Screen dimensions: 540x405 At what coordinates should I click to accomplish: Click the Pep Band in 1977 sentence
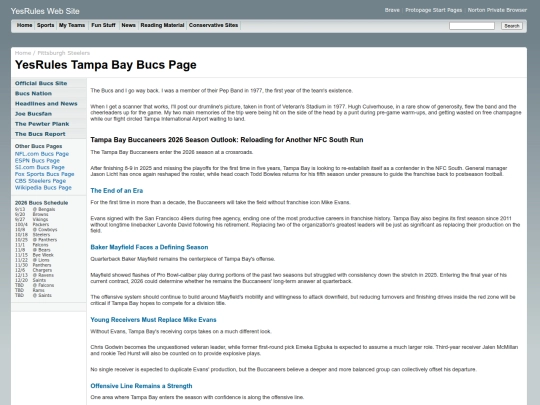pos(221,91)
